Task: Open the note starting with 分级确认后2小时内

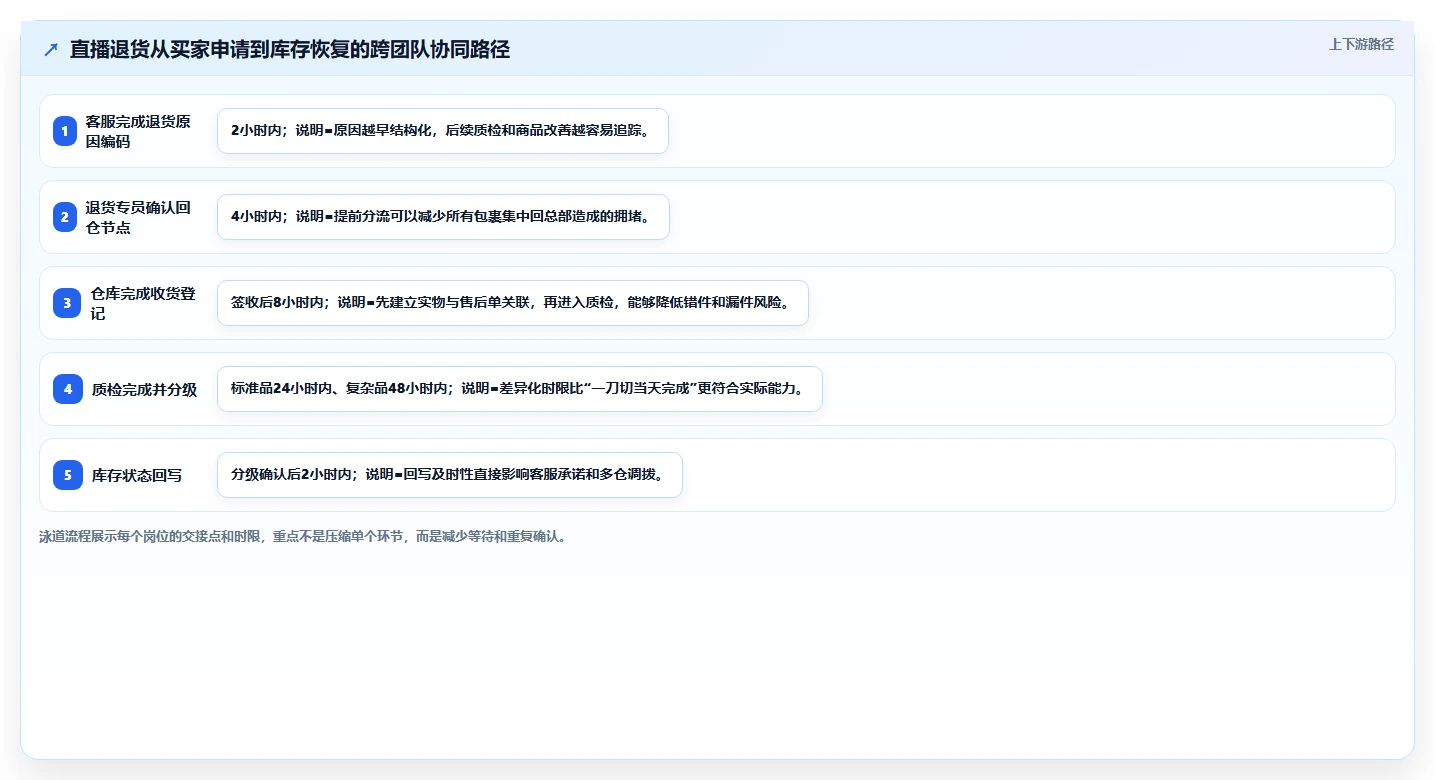Action: point(449,475)
